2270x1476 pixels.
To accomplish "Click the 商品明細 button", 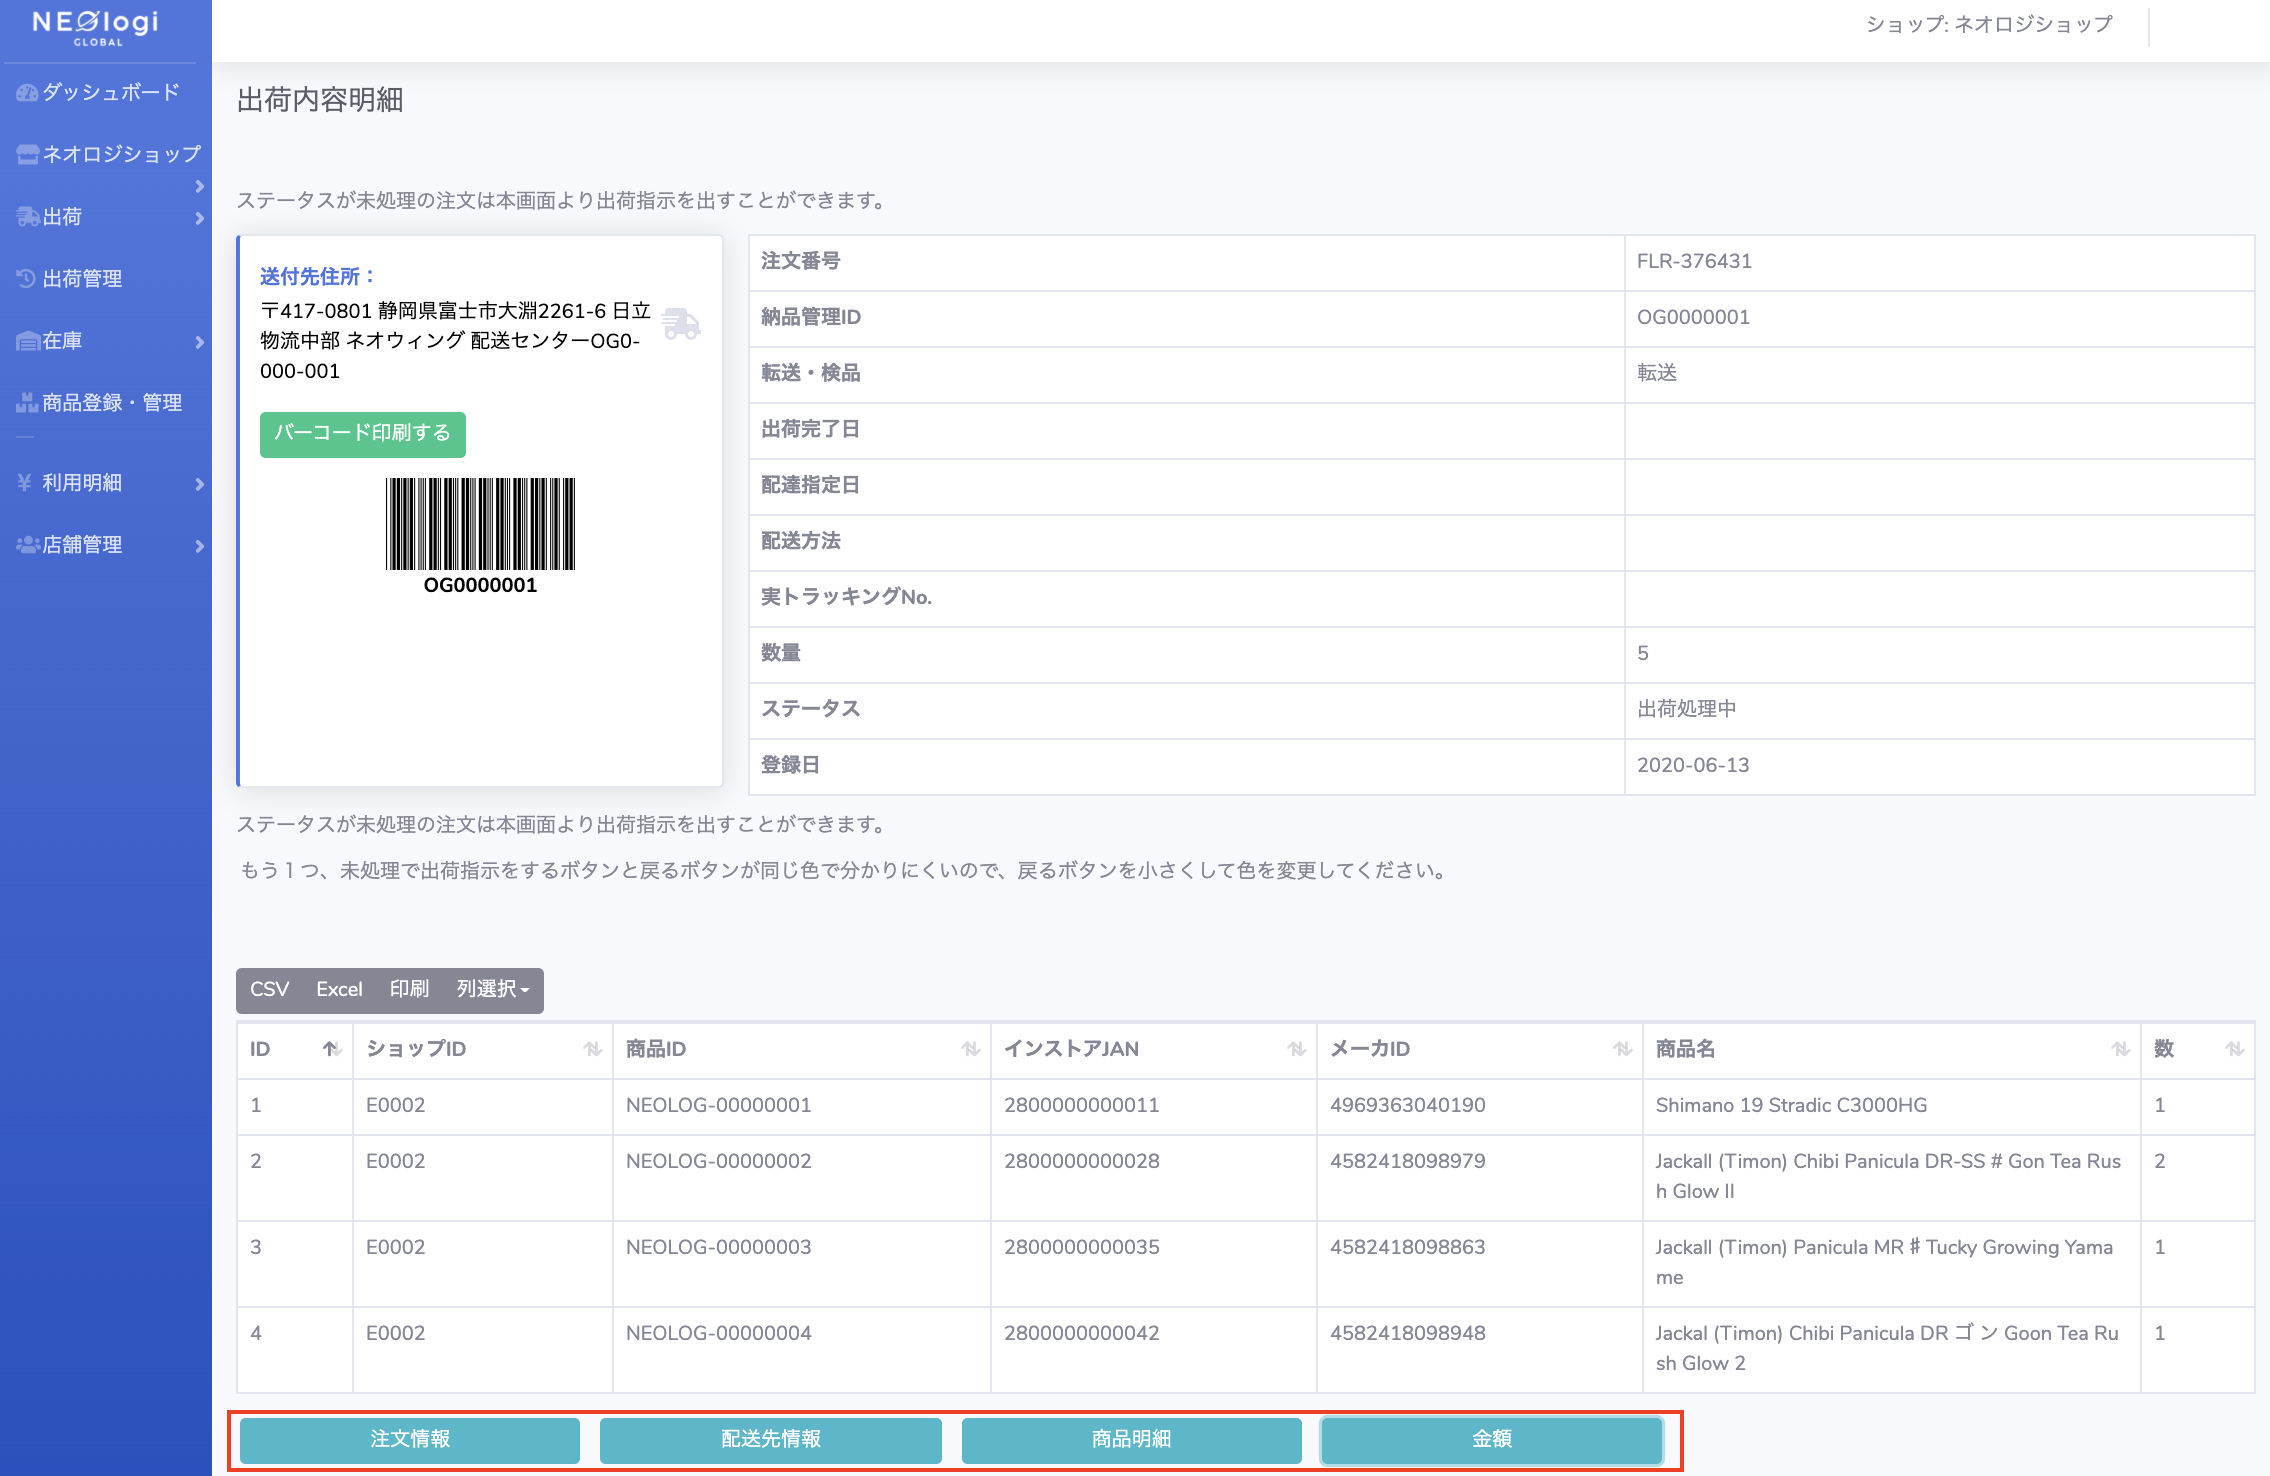I will click(x=1132, y=1440).
